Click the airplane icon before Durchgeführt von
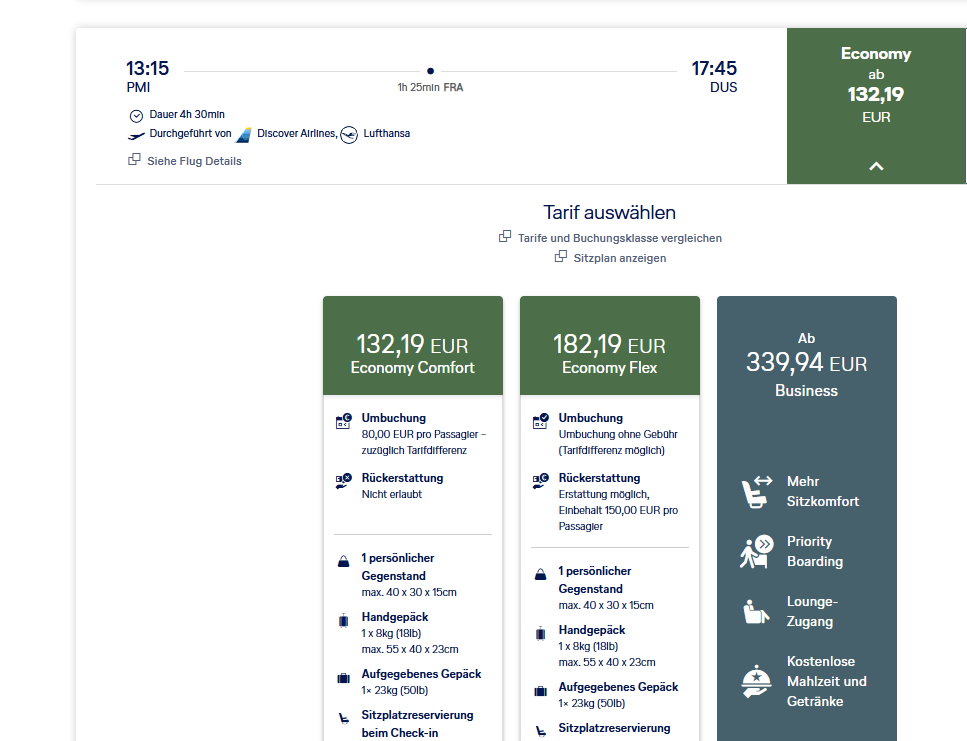 [136, 136]
